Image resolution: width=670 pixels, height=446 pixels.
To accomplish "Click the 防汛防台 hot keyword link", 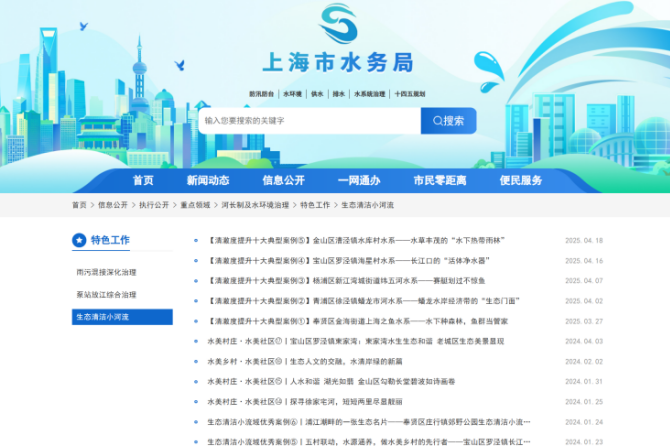I will [x=261, y=93].
